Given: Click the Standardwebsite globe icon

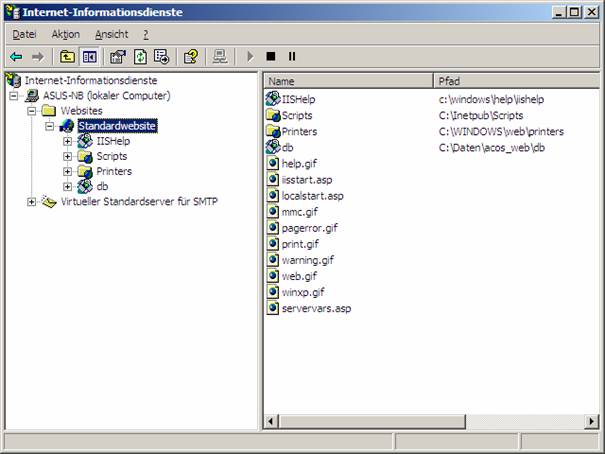Looking at the screenshot, I should 67,126.
